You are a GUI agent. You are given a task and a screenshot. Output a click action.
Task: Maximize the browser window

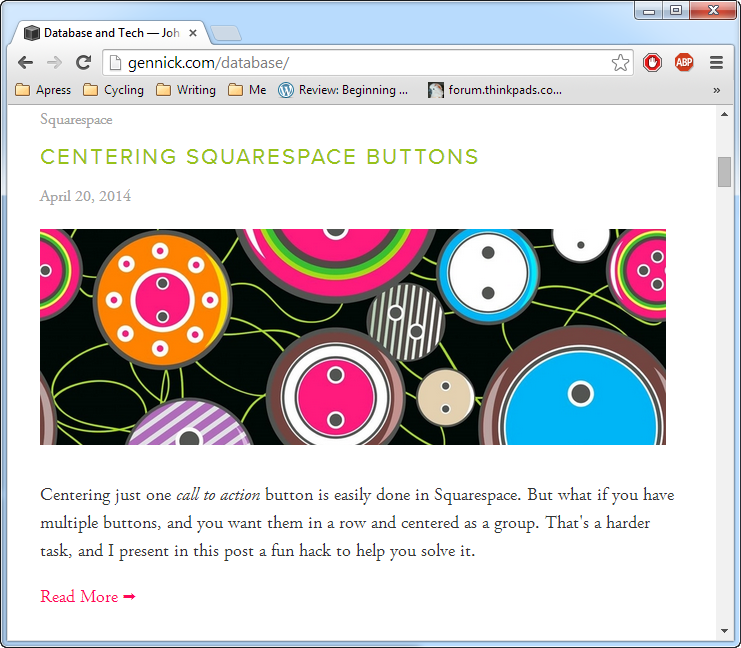676,10
